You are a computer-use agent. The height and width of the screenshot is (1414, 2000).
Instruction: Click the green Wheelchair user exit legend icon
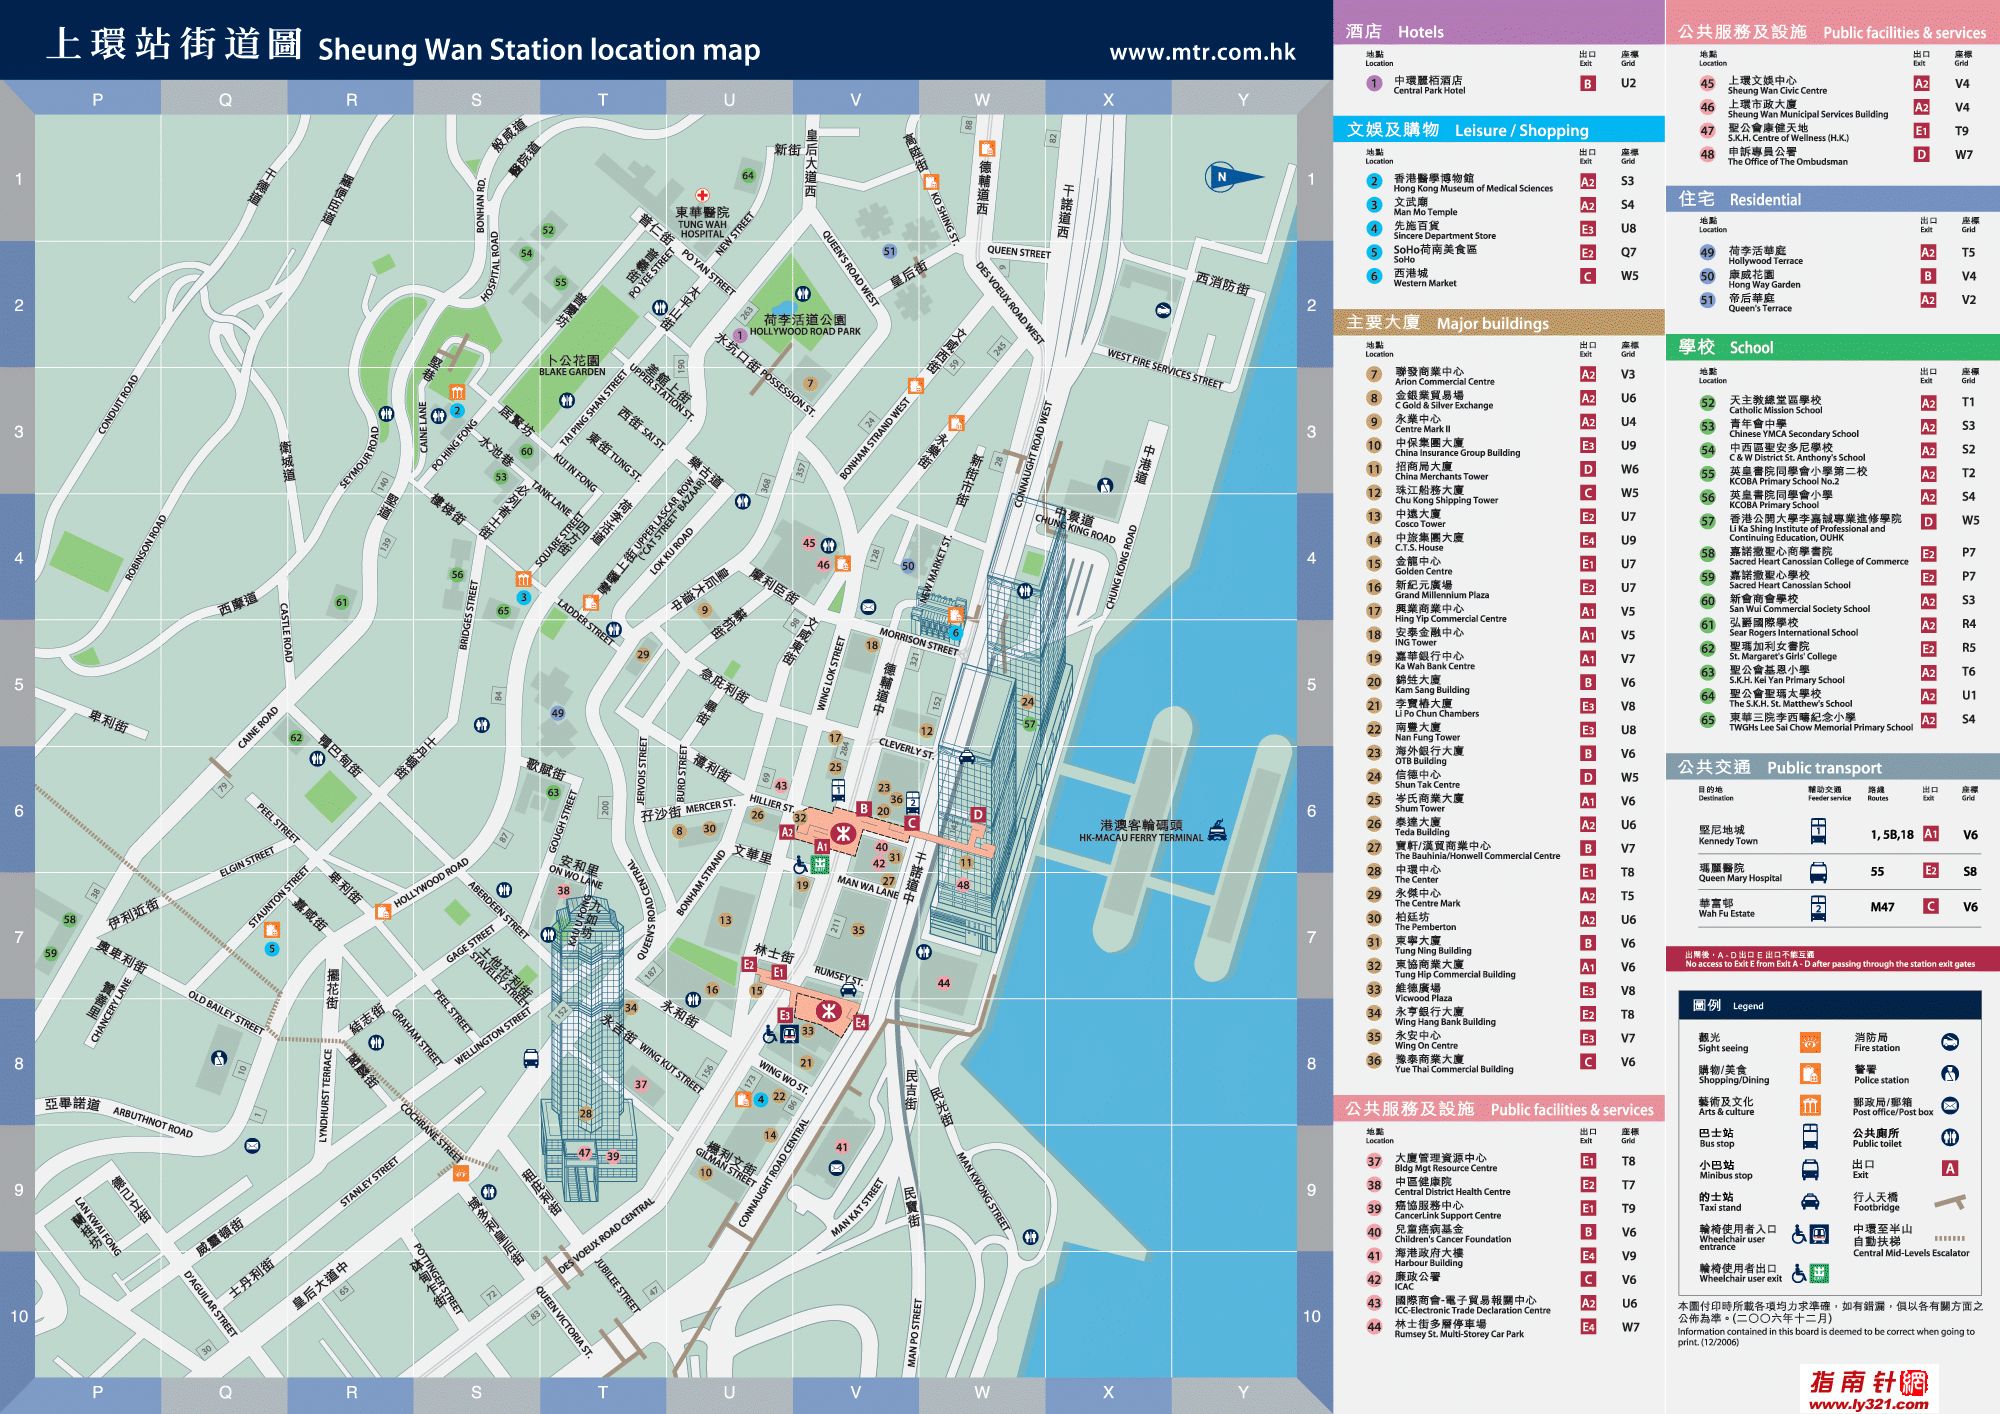click(1819, 1273)
